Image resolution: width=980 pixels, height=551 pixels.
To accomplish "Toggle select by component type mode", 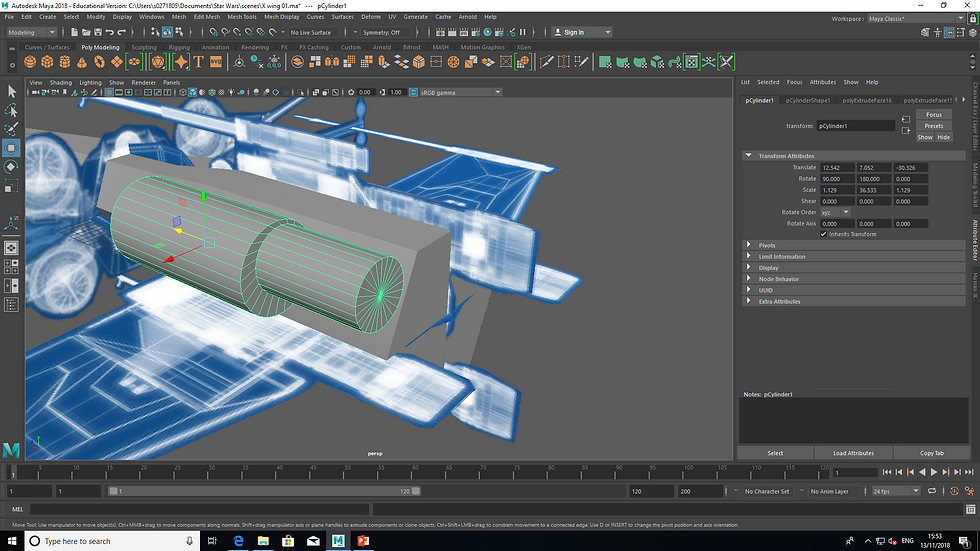I will point(179,32).
